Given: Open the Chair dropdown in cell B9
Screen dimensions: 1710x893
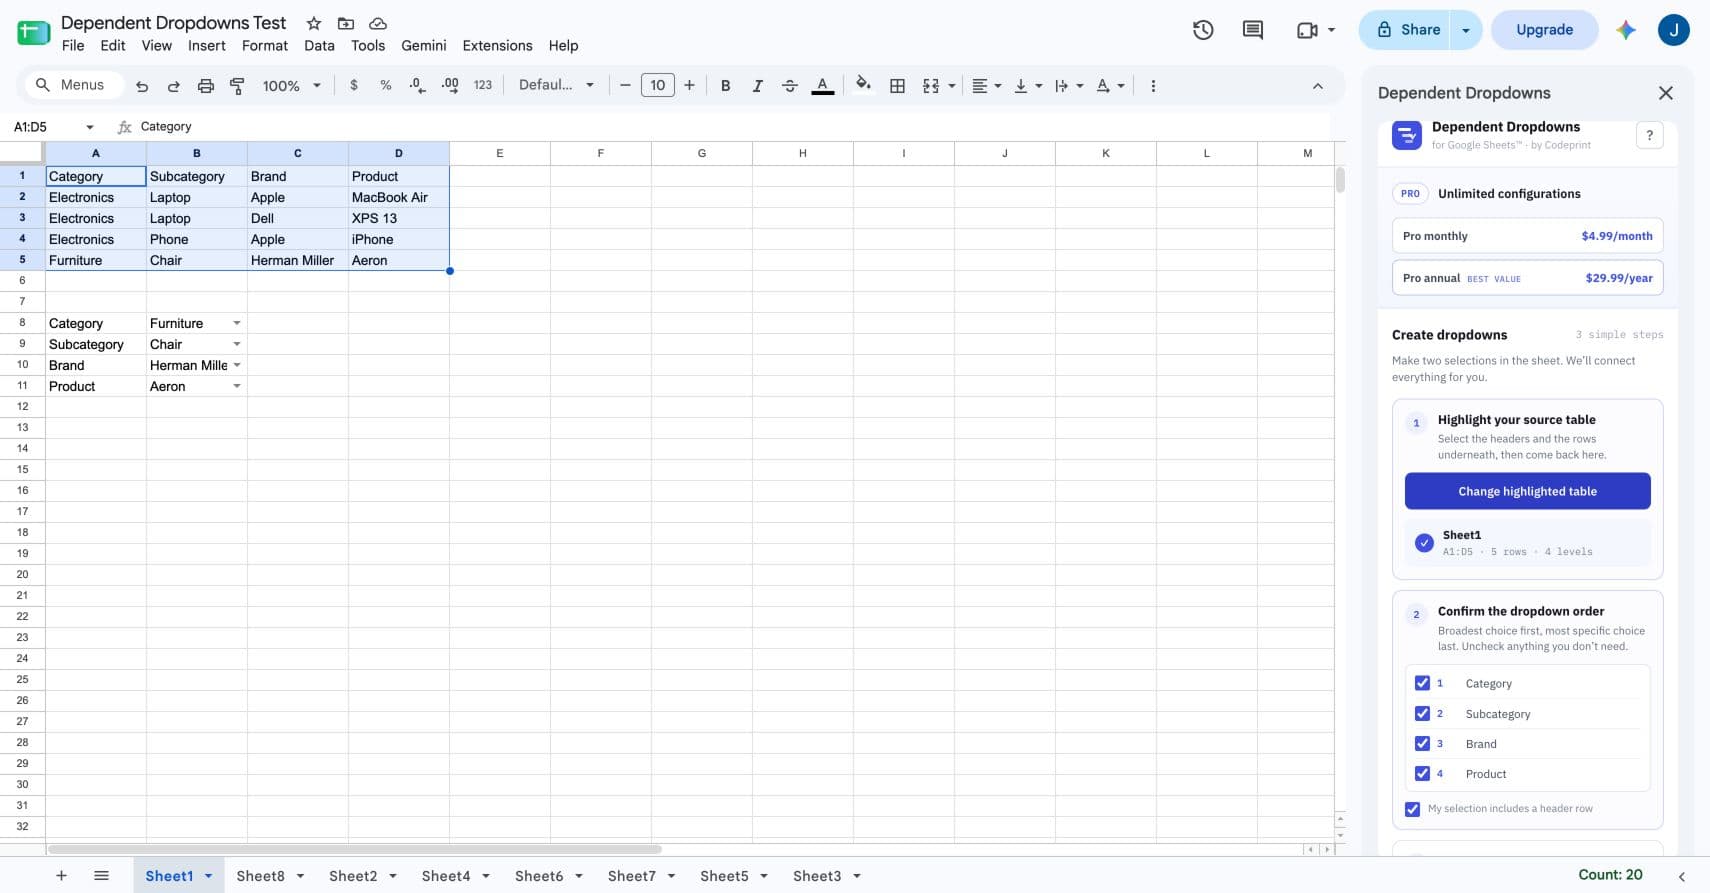Looking at the screenshot, I should (x=237, y=344).
